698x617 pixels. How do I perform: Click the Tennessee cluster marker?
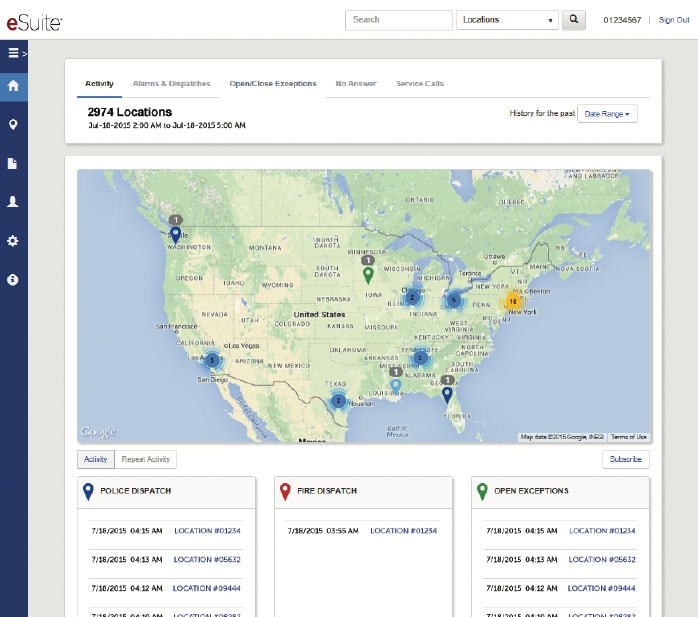point(420,358)
